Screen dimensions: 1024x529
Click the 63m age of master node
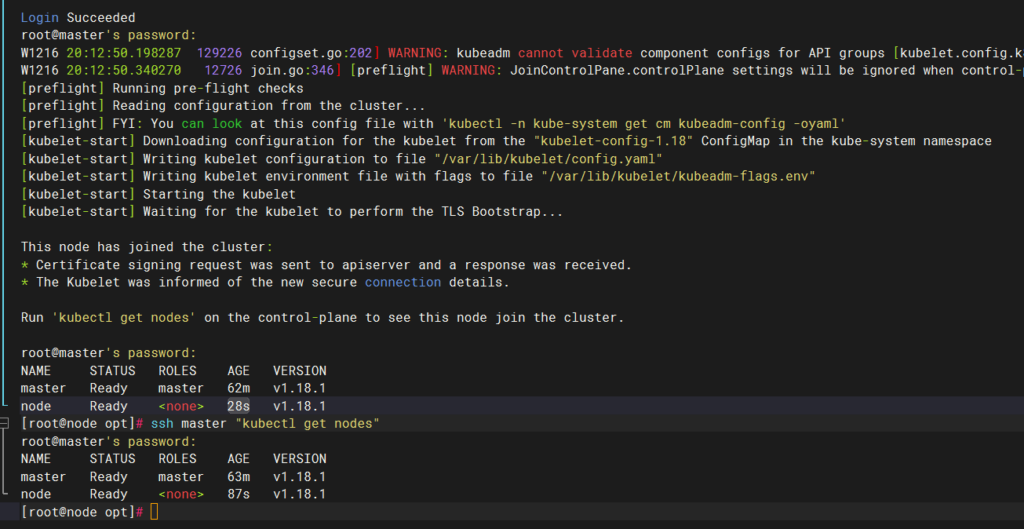[x=238, y=476]
